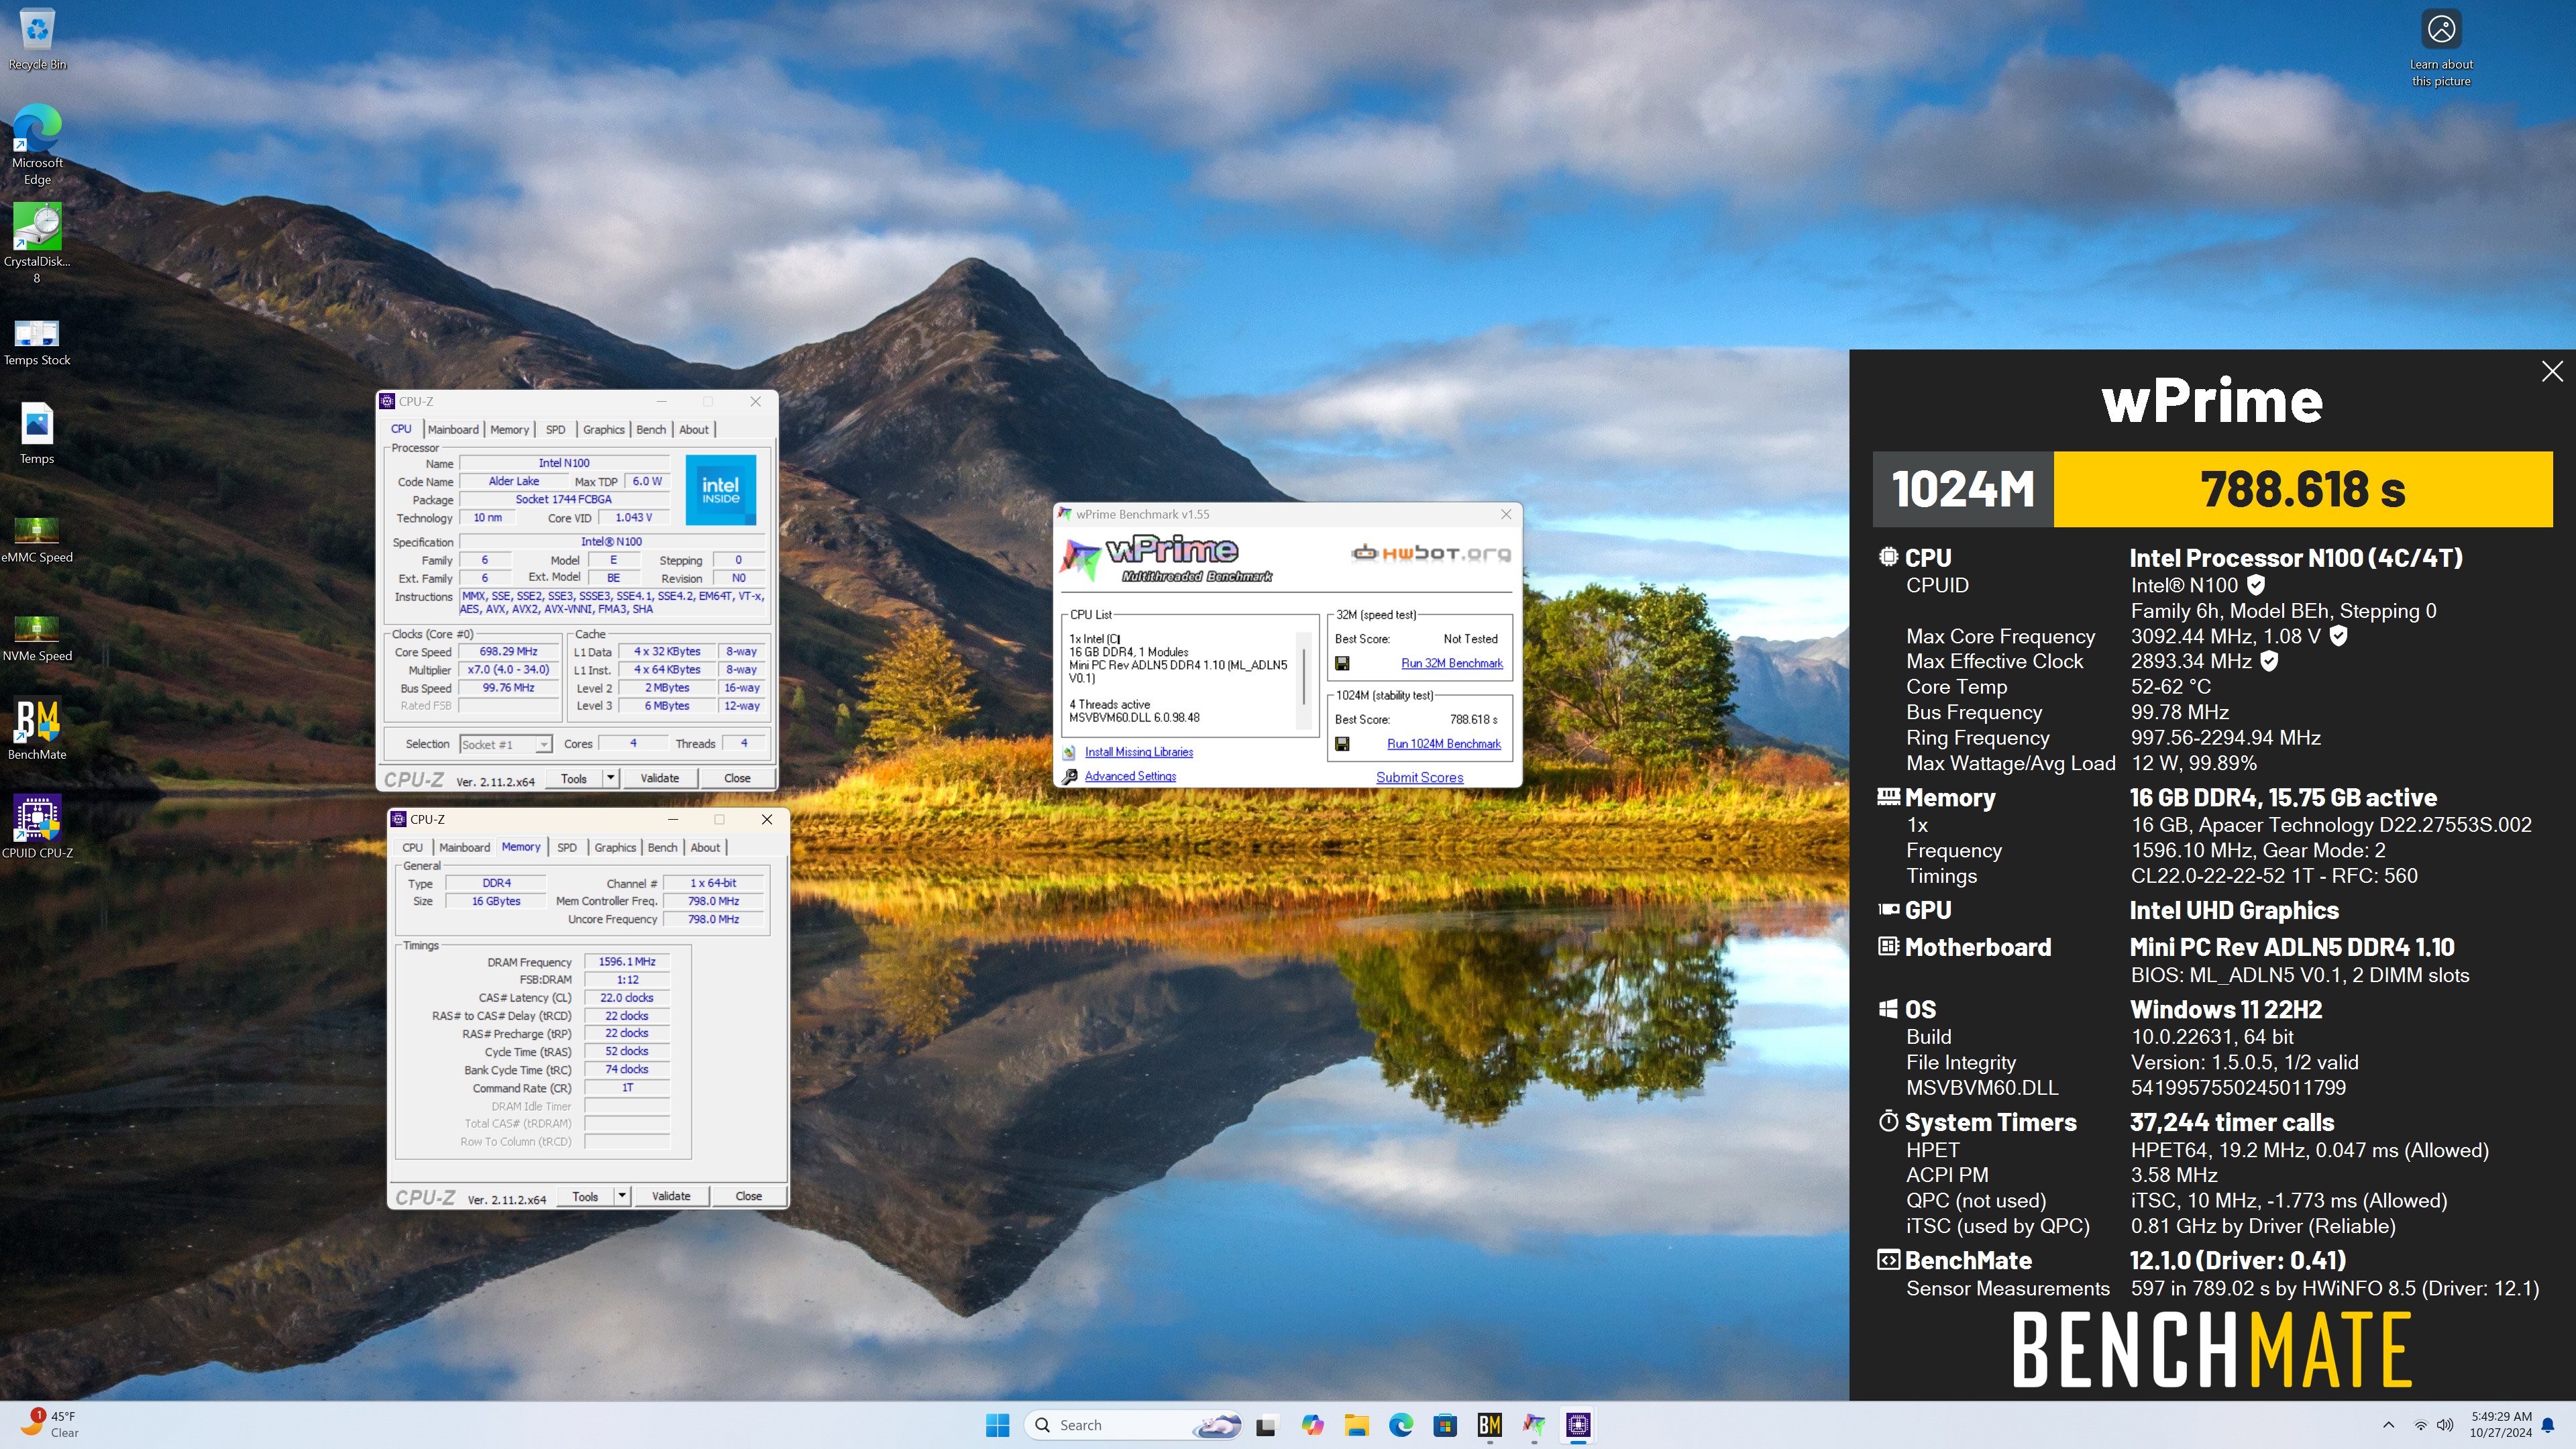
Task: Click the taskbar Search box
Action: click(x=1133, y=1425)
